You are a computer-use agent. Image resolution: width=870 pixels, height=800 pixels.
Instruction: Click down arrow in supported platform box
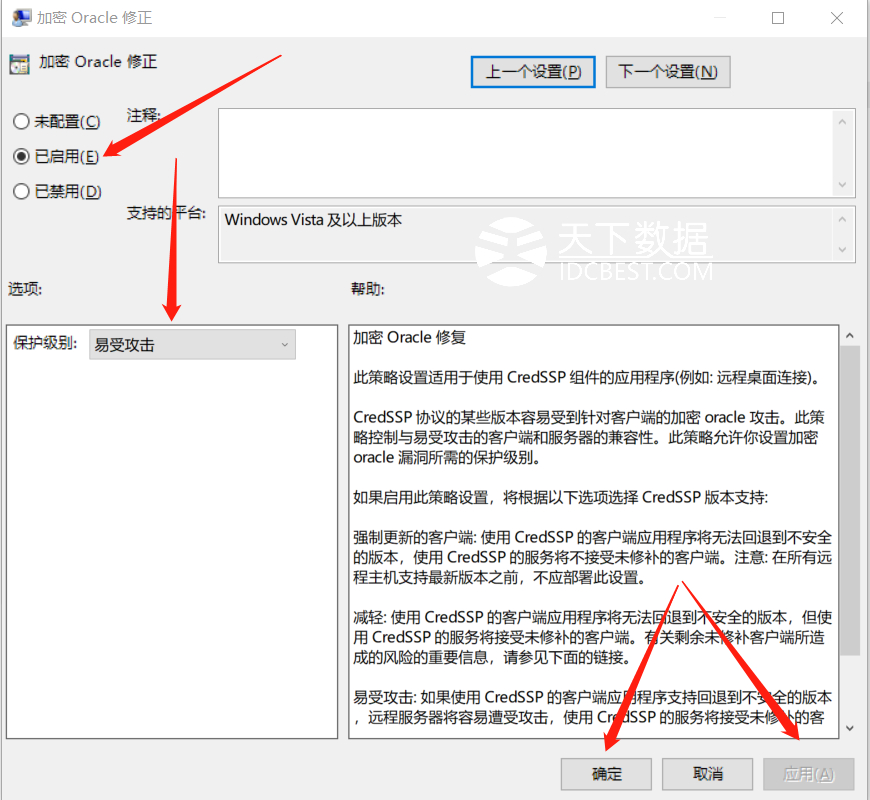843,250
